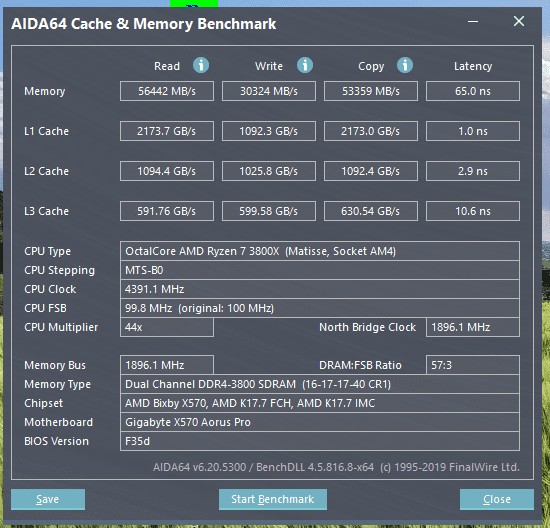Click the Write column header

269,66
